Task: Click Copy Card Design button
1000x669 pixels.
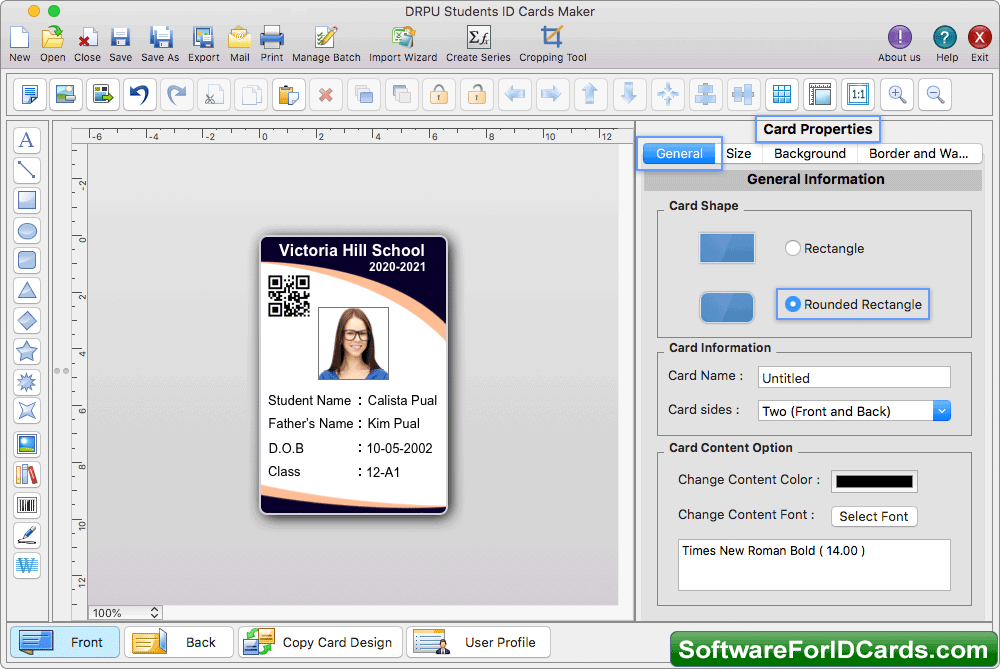Action: (320, 642)
